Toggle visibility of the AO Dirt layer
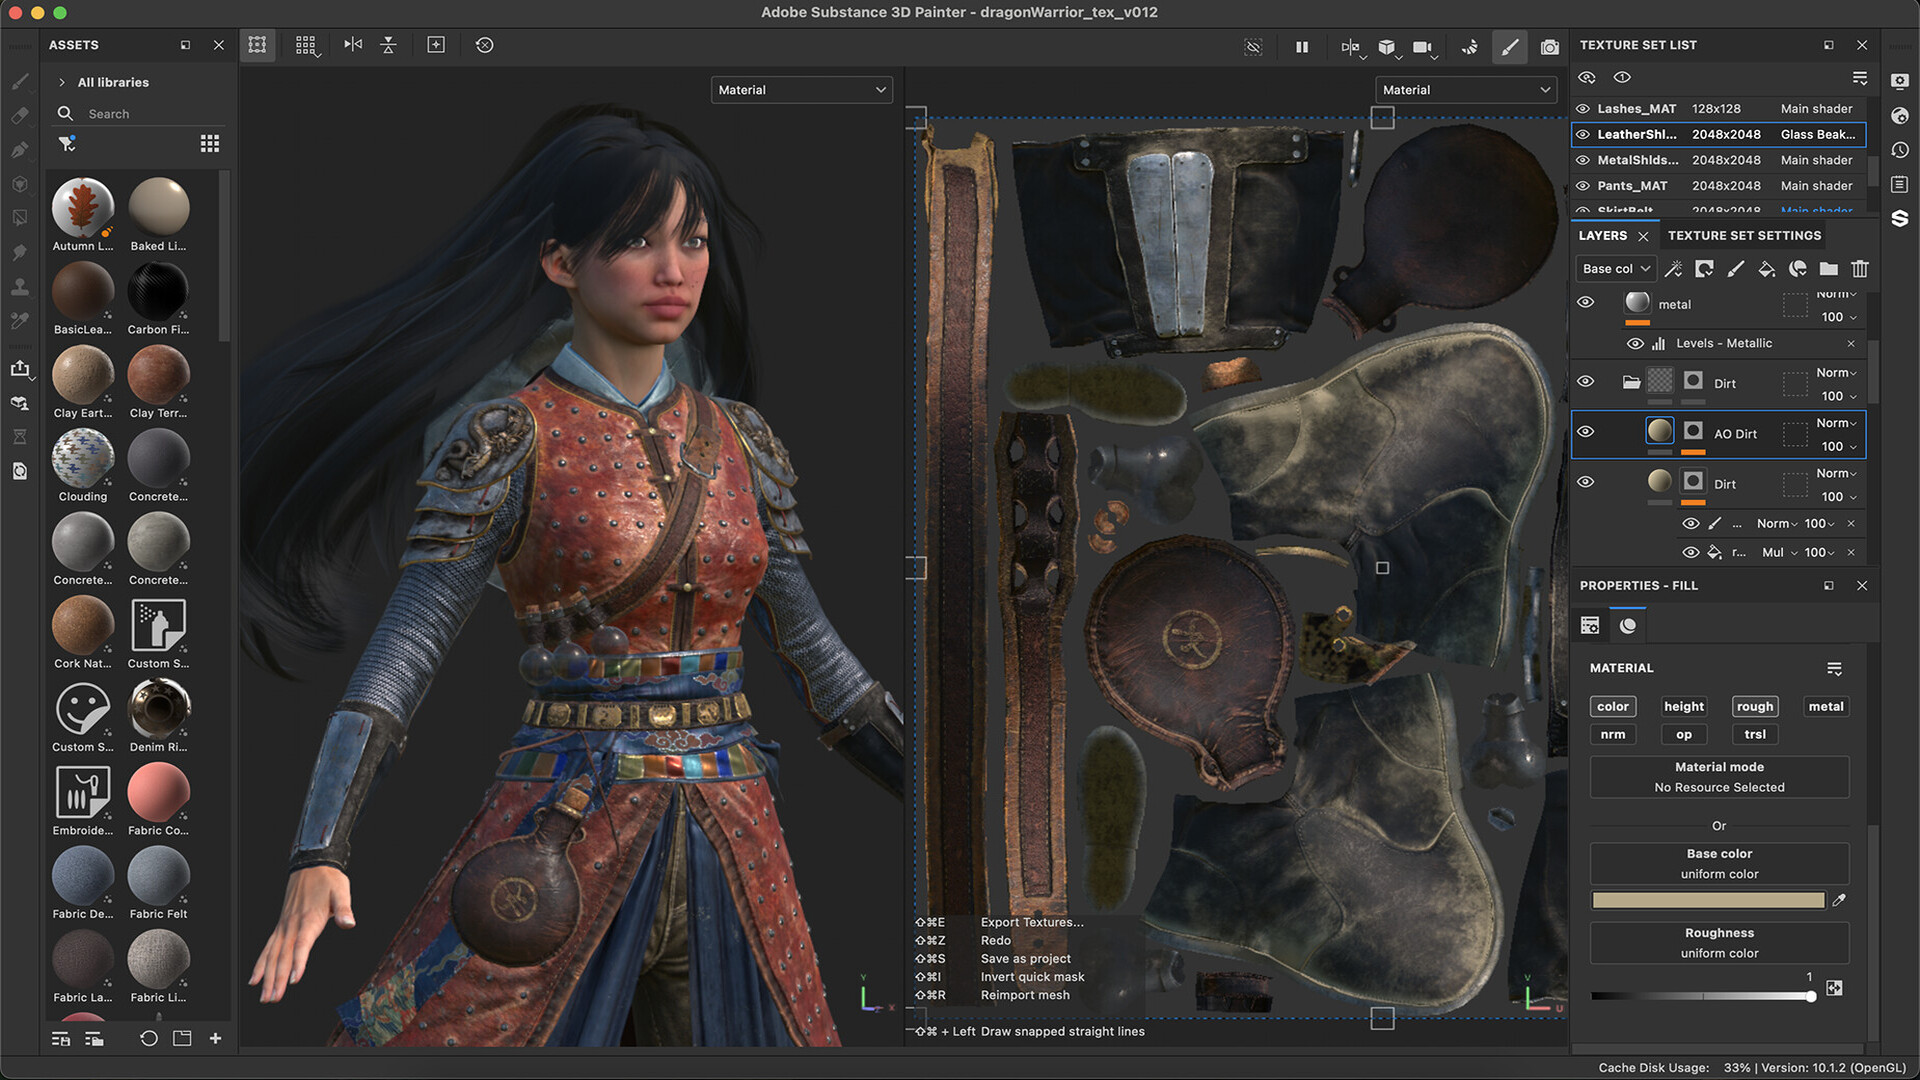The height and width of the screenshot is (1080, 1920). click(1585, 433)
